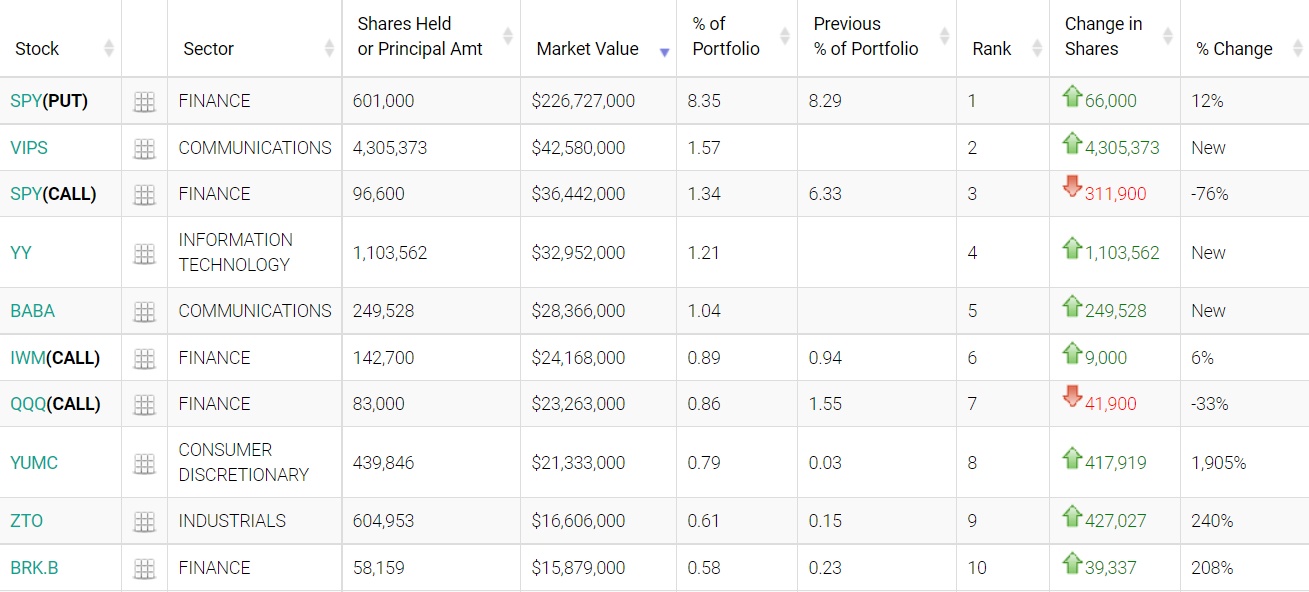Sort by Change in Shares header
This screenshot has width=1309, height=592.
[x=1104, y=37]
